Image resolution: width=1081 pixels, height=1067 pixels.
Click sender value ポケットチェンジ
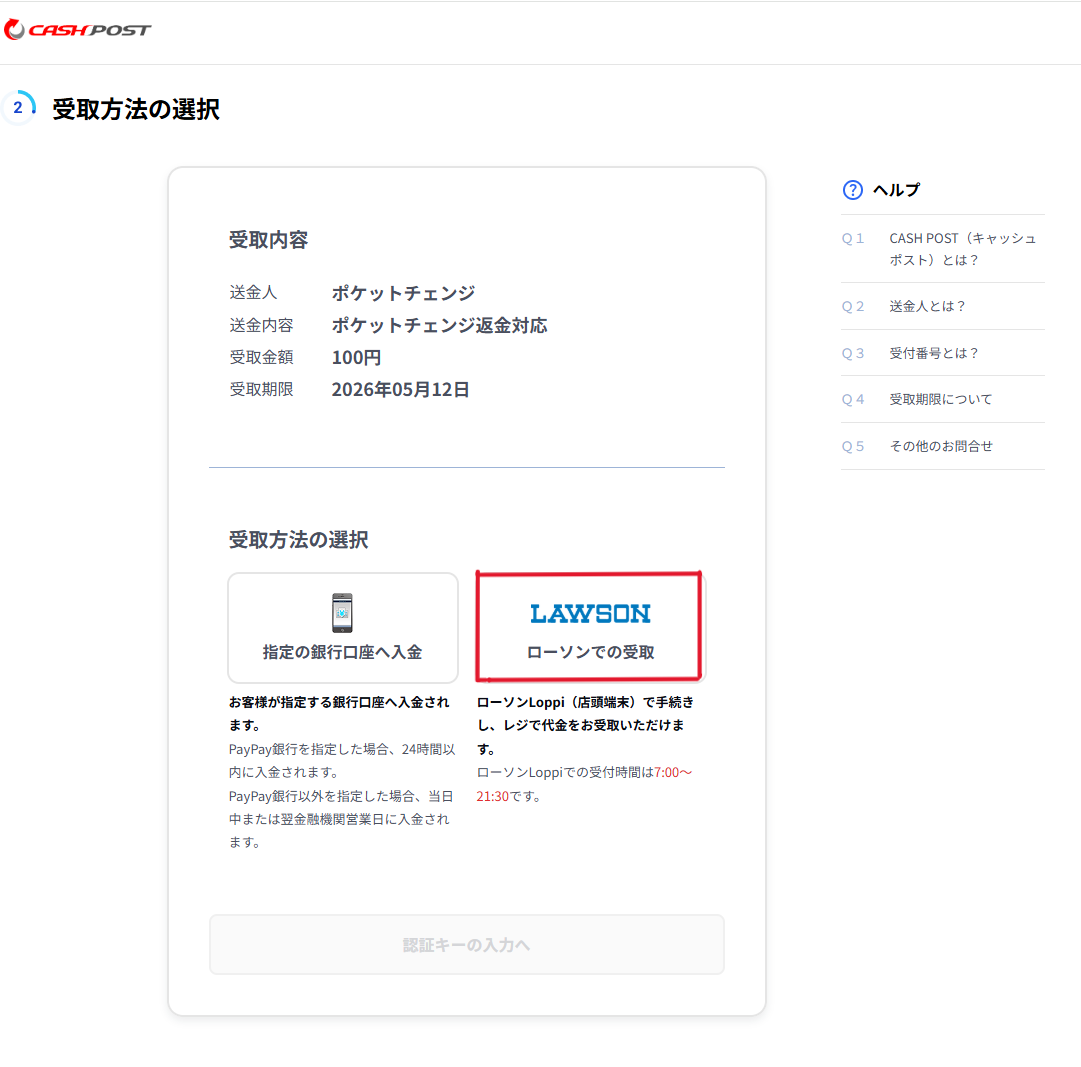pos(403,293)
